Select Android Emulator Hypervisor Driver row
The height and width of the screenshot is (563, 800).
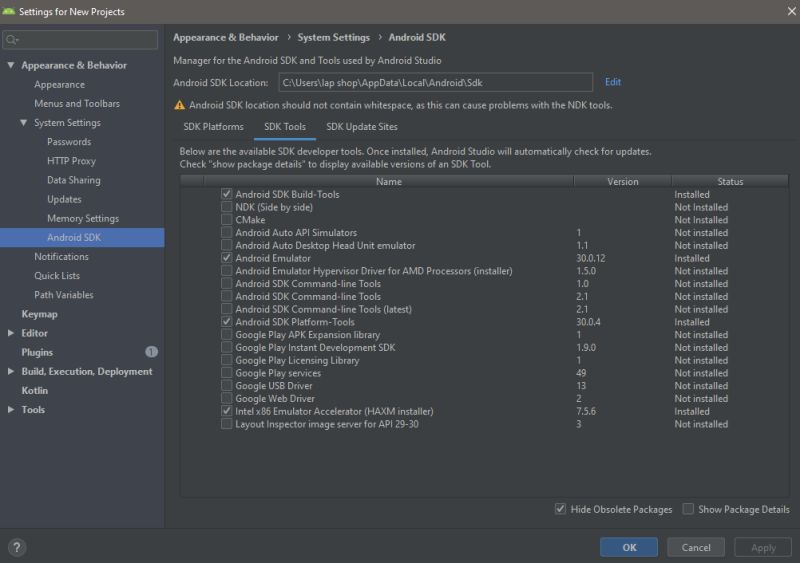[484, 271]
